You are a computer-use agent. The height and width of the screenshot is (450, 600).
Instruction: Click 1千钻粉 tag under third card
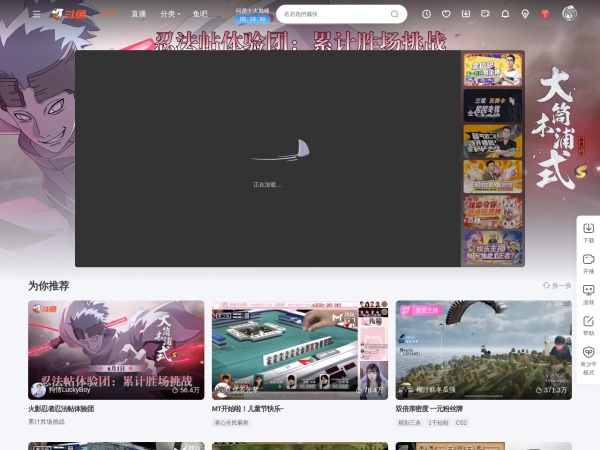(438, 423)
